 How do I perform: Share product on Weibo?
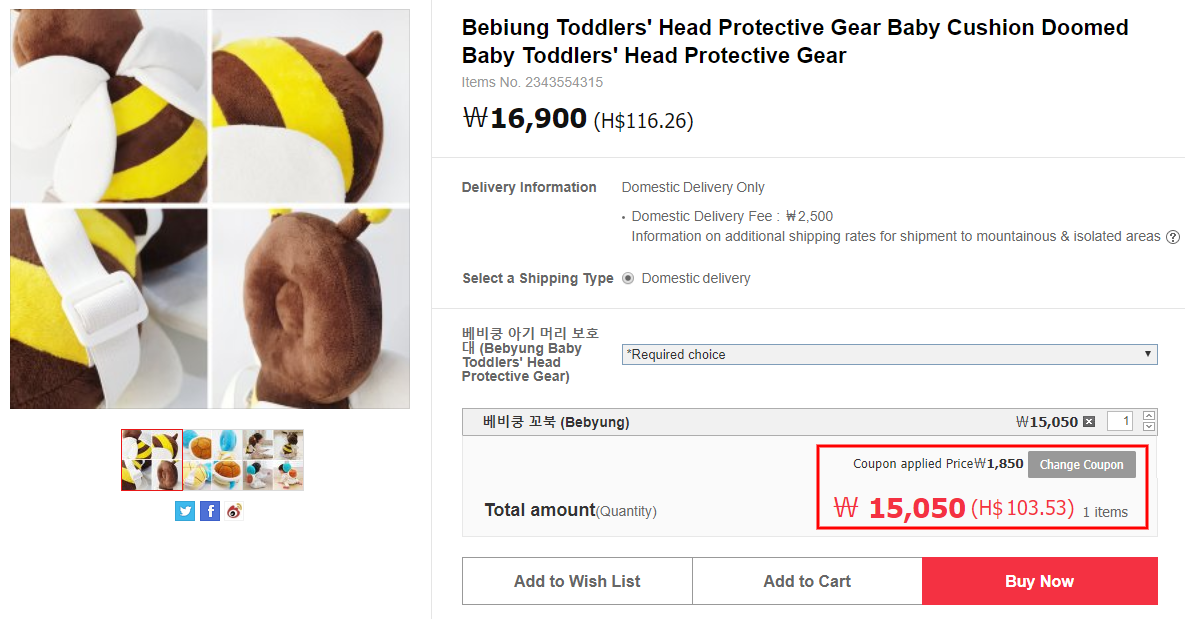tap(234, 511)
